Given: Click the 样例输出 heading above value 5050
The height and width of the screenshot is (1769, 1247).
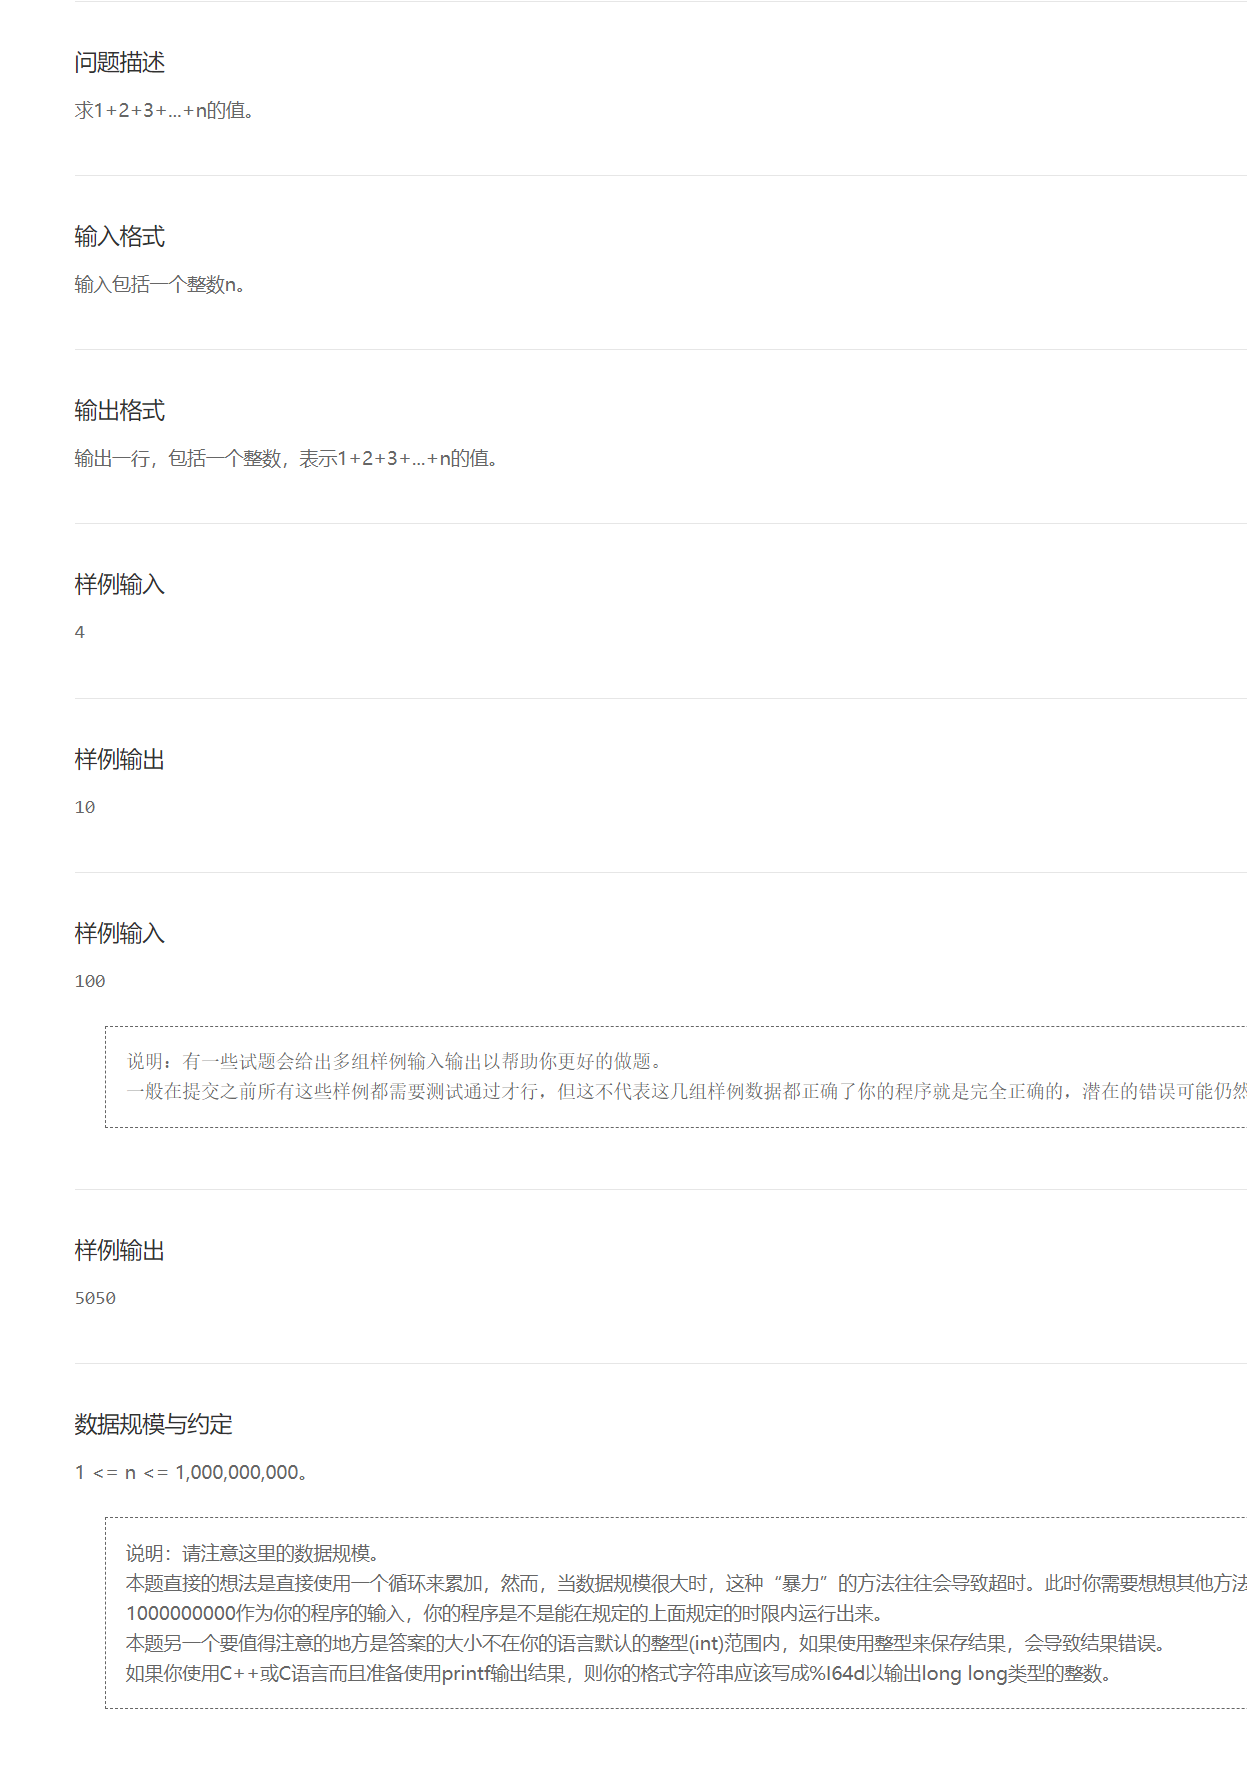Looking at the screenshot, I should (x=120, y=1251).
